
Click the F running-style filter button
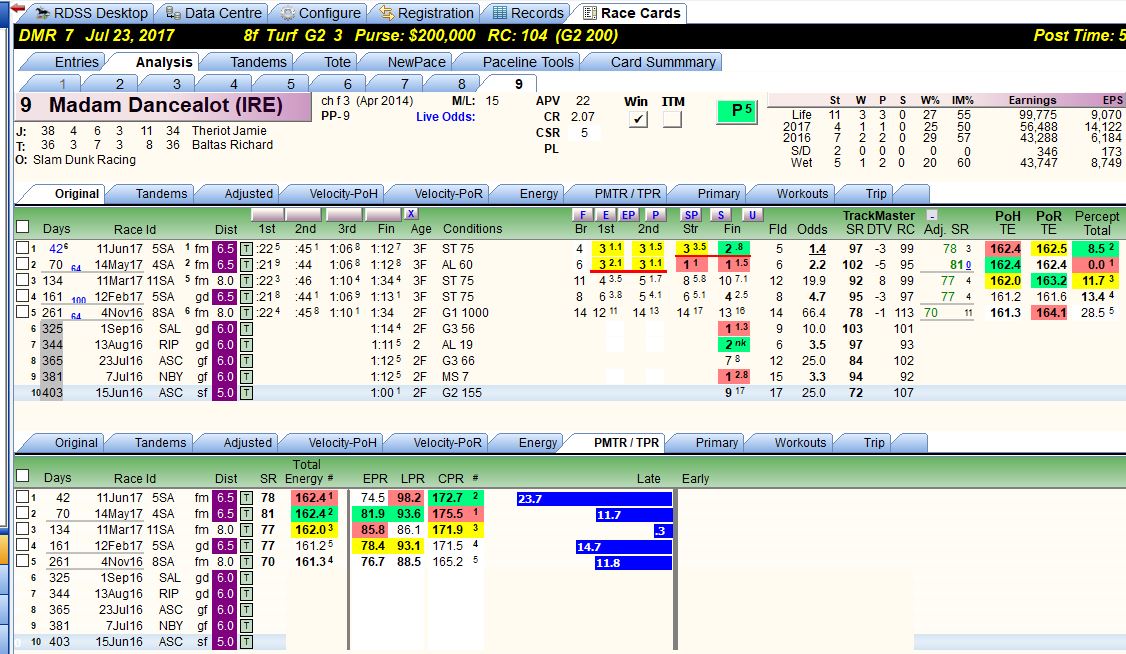(x=582, y=215)
